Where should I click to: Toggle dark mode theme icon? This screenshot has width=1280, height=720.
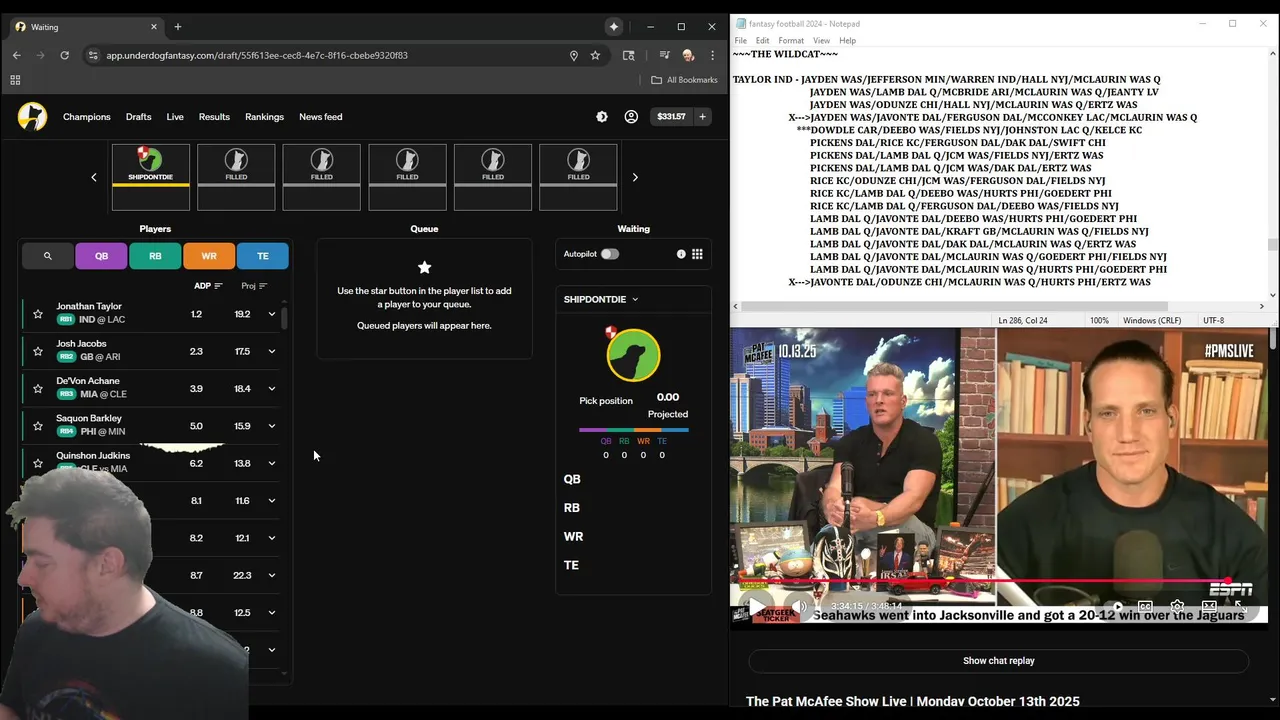(601, 117)
